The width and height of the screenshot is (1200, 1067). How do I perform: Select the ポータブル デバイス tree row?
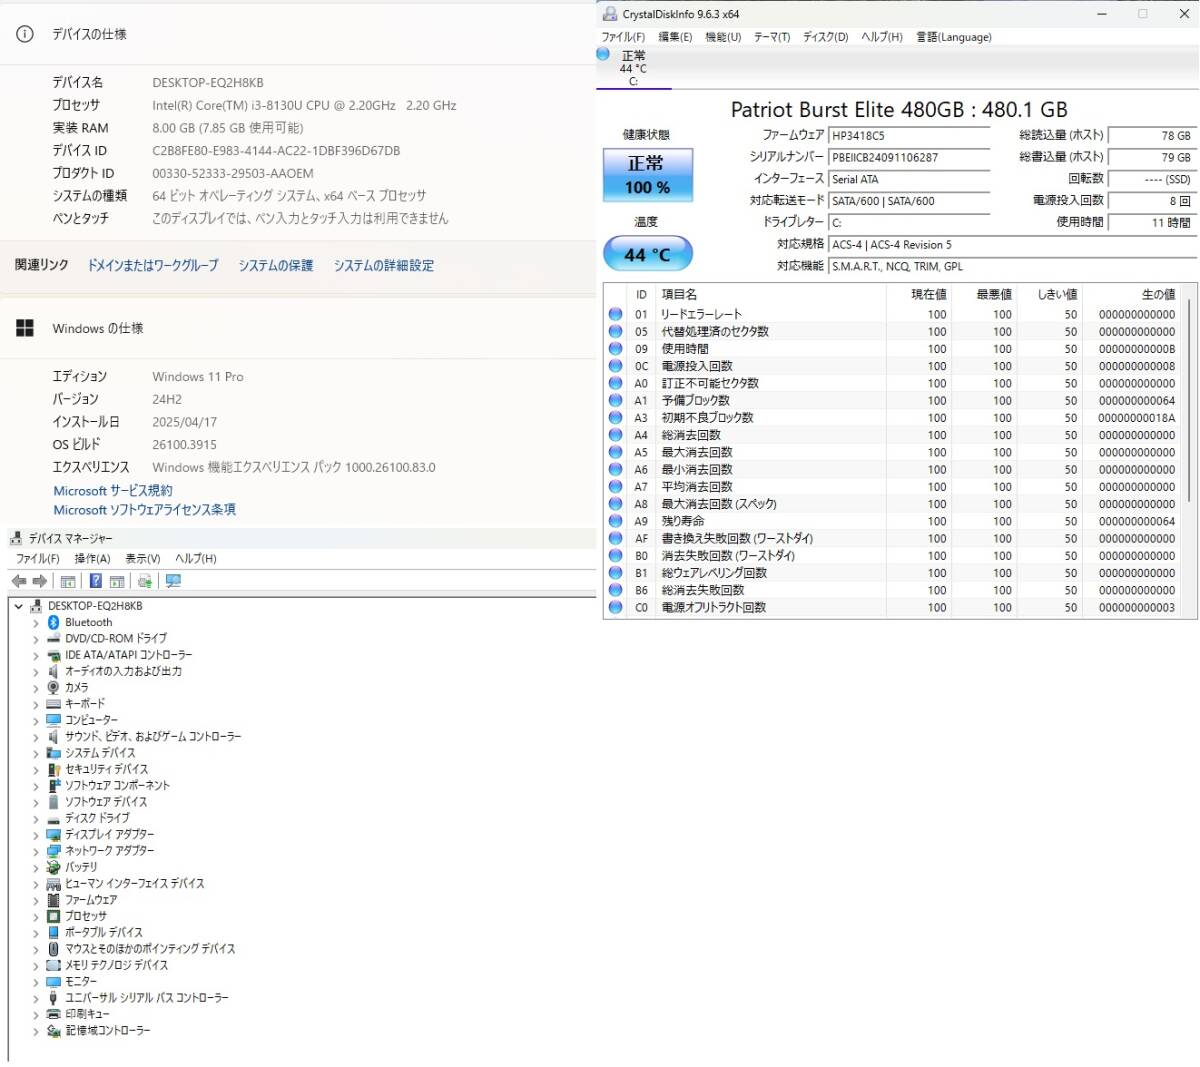(103, 932)
